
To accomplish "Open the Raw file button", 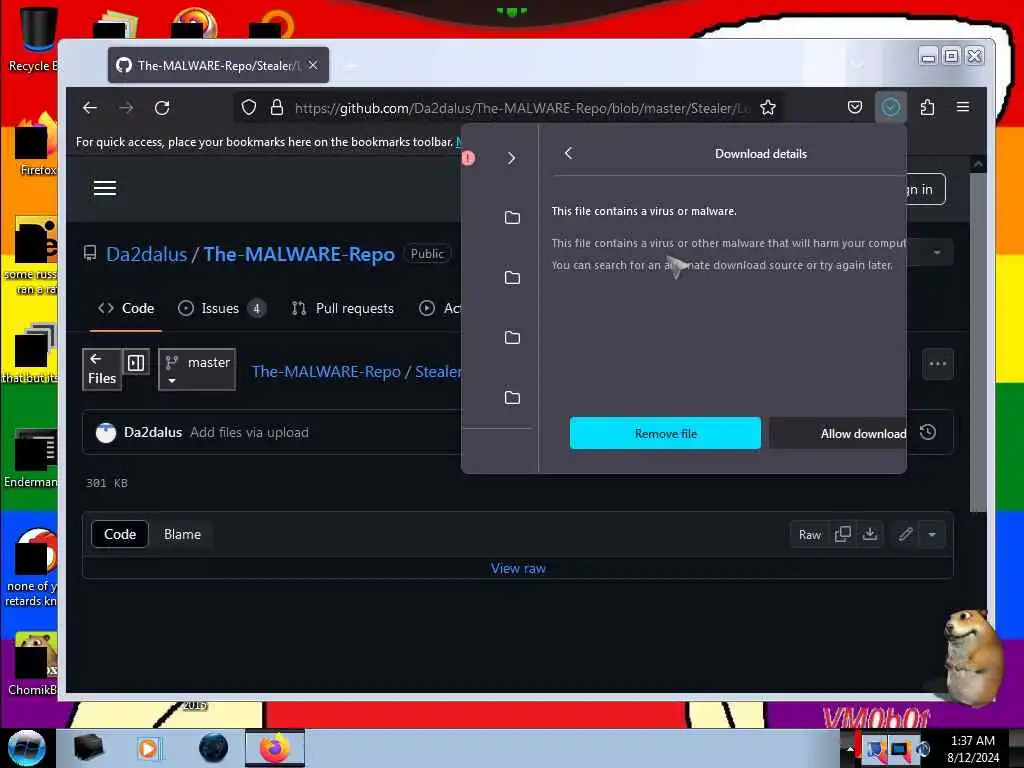I will pos(810,535).
